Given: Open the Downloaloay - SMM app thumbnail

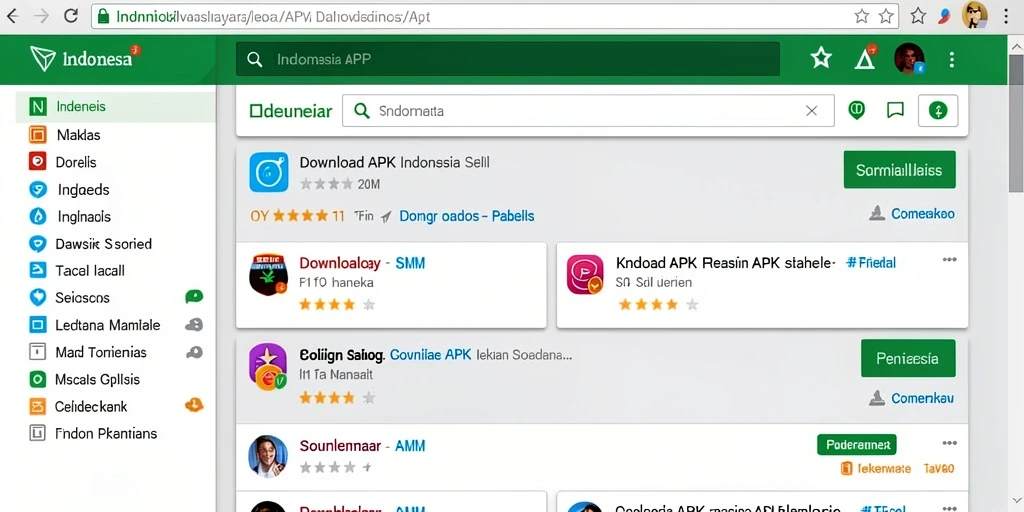Looking at the screenshot, I should tap(268, 274).
